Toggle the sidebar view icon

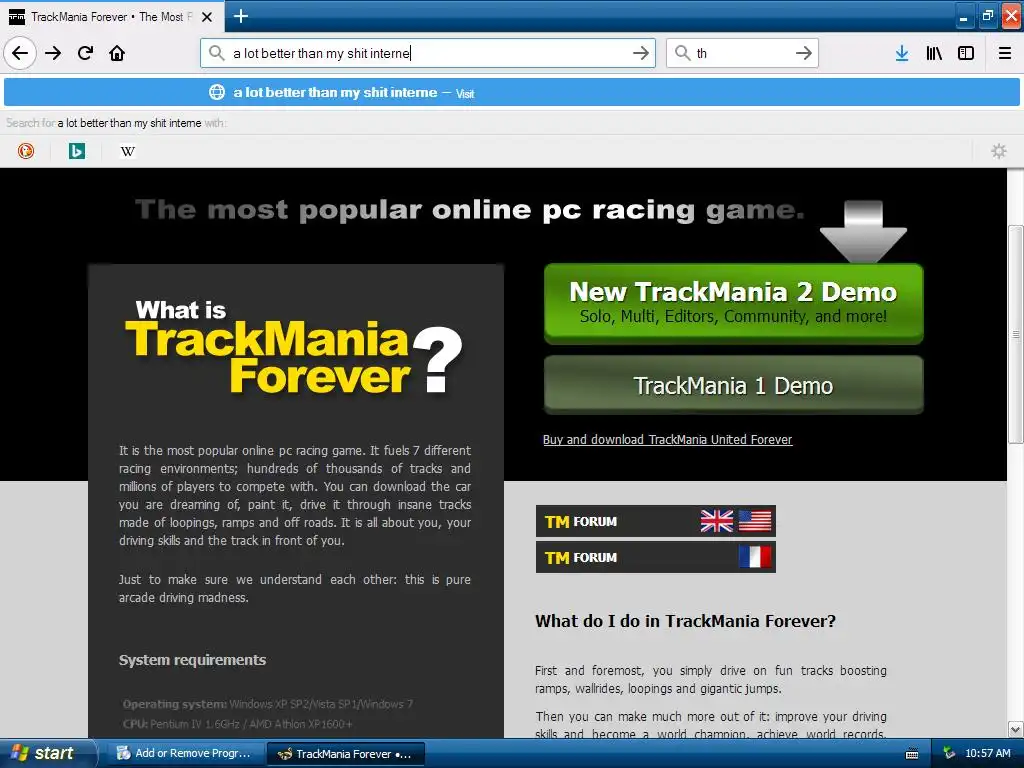coord(966,53)
